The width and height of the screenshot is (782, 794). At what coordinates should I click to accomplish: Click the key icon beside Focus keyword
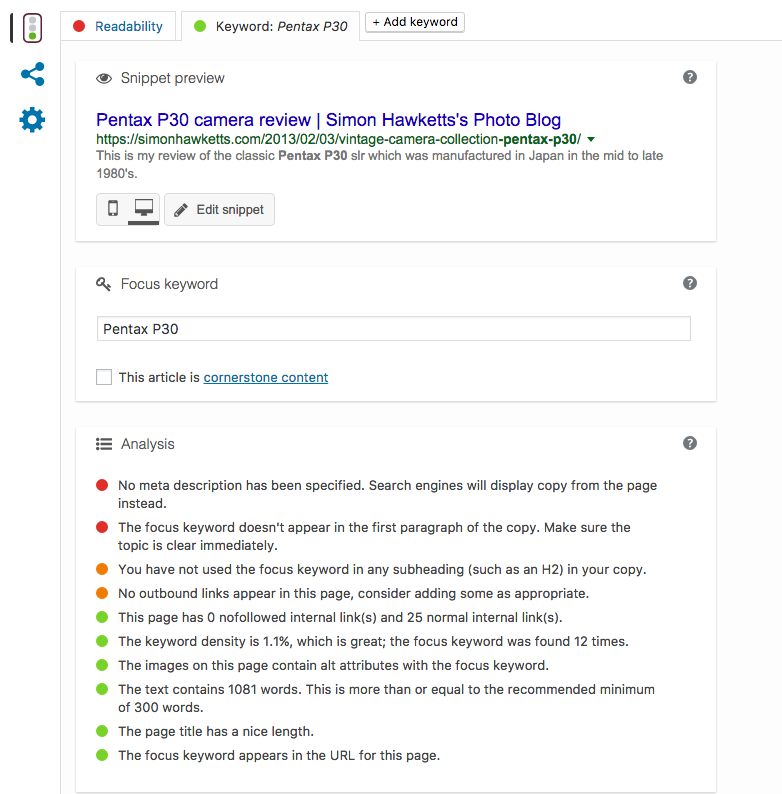pyautogui.click(x=103, y=284)
